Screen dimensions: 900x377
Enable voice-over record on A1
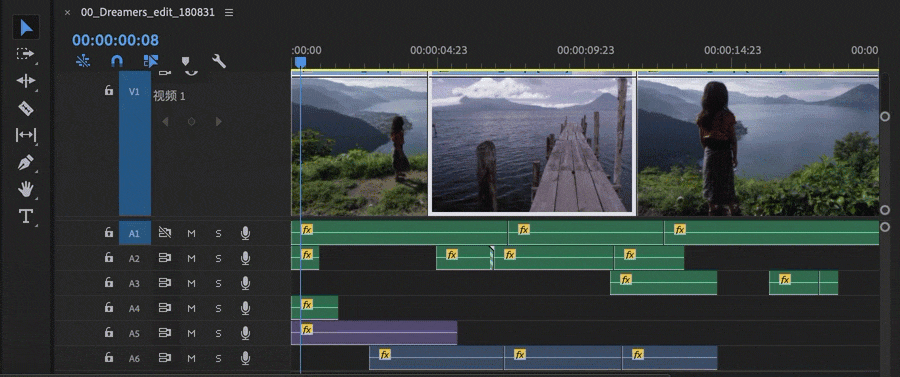[x=245, y=233]
